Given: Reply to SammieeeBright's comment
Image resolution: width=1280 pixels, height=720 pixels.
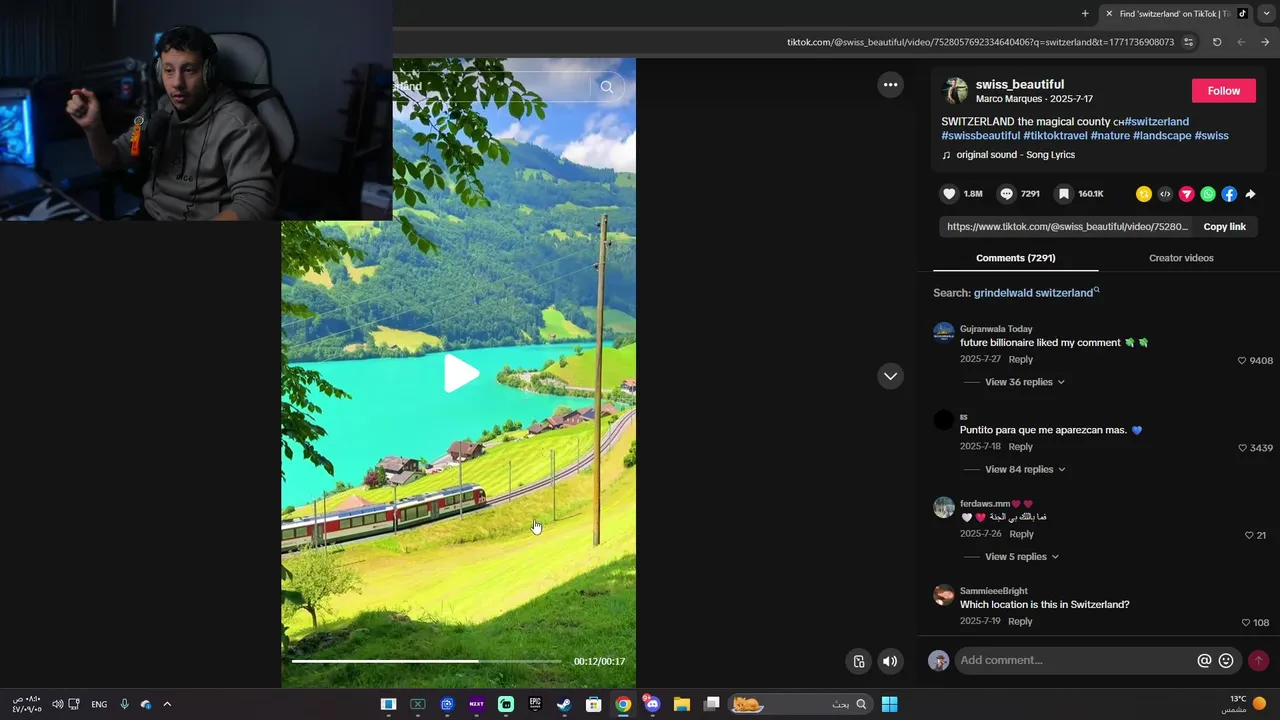Looking at the screenshot, I should pyautogui.click(x=1020, y=621).
